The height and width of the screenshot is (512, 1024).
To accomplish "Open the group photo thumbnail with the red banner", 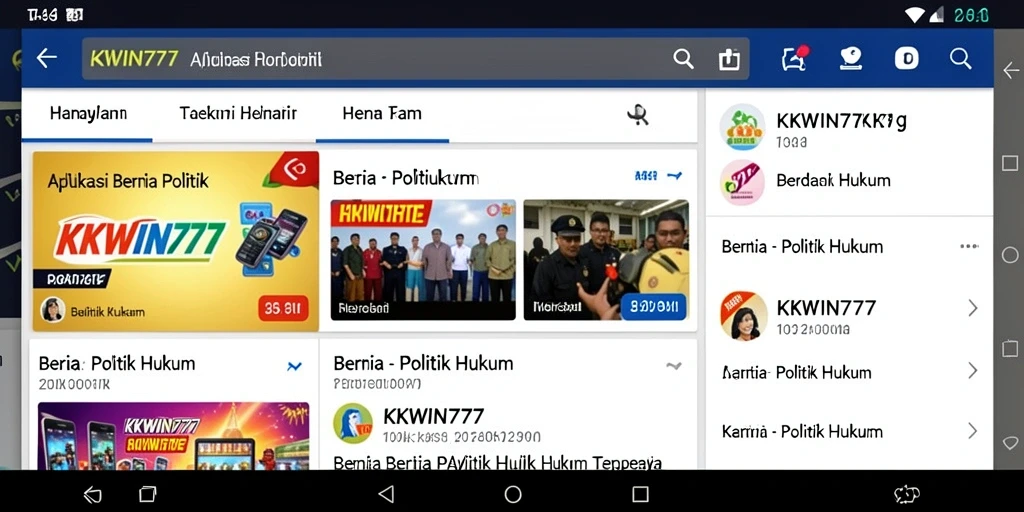I will click(x=423, y=260).
